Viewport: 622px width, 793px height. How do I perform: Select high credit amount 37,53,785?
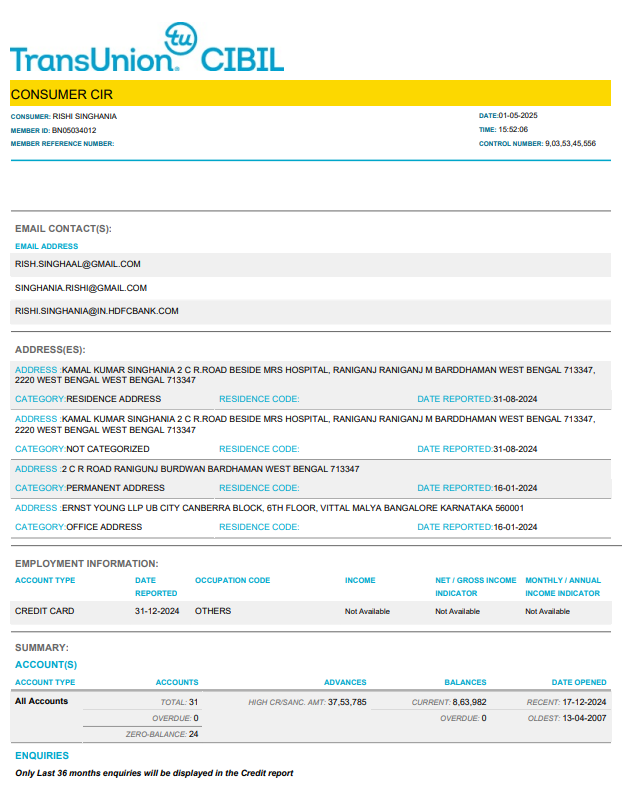[347, 702]
